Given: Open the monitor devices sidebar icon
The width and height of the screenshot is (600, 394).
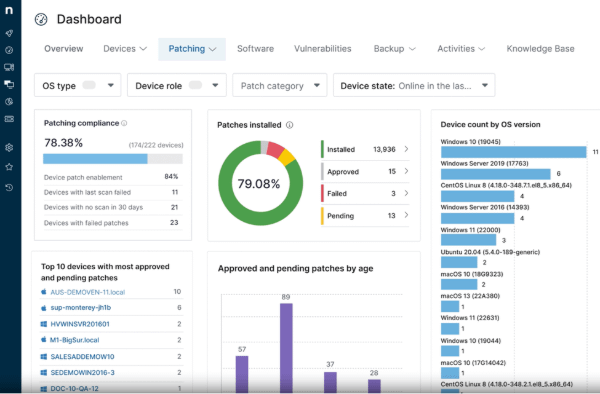Looking at the screenshot, I should coord(9,67).
